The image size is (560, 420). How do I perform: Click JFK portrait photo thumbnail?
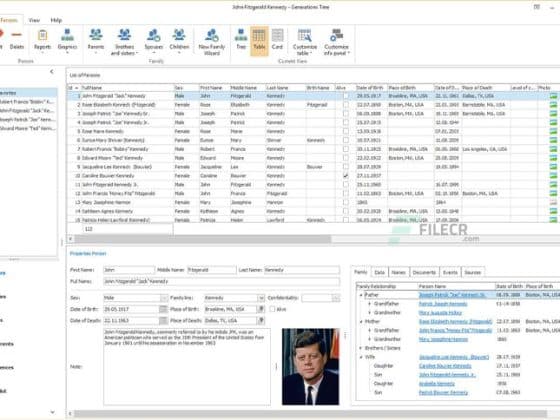pos(310,367)
